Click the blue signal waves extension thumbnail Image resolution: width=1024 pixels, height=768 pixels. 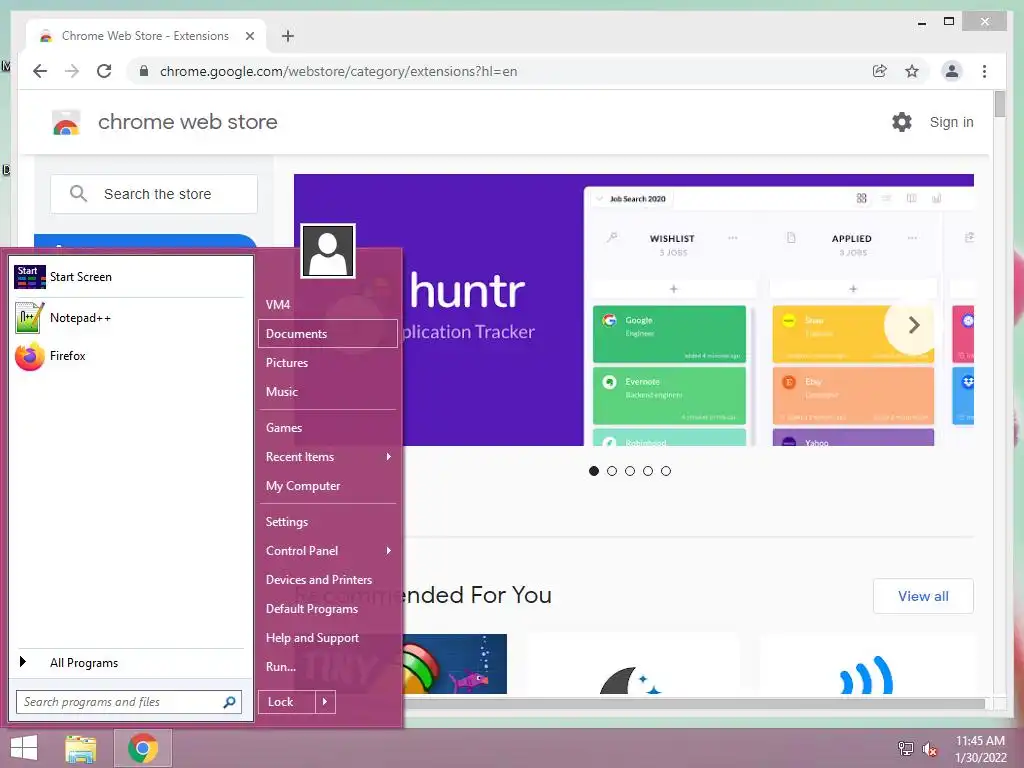tap(866, 664)
